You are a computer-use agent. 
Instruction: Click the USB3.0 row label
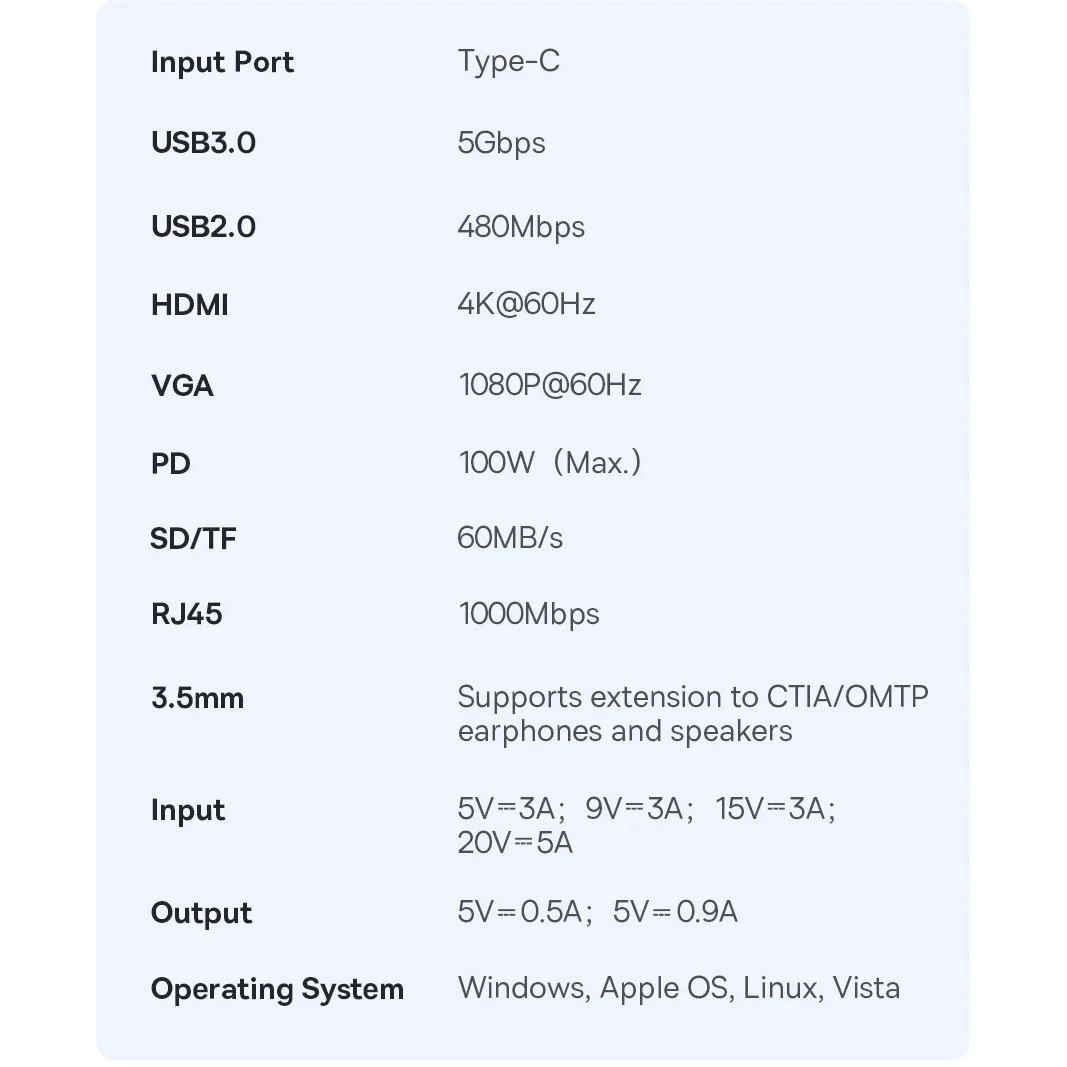203,143
